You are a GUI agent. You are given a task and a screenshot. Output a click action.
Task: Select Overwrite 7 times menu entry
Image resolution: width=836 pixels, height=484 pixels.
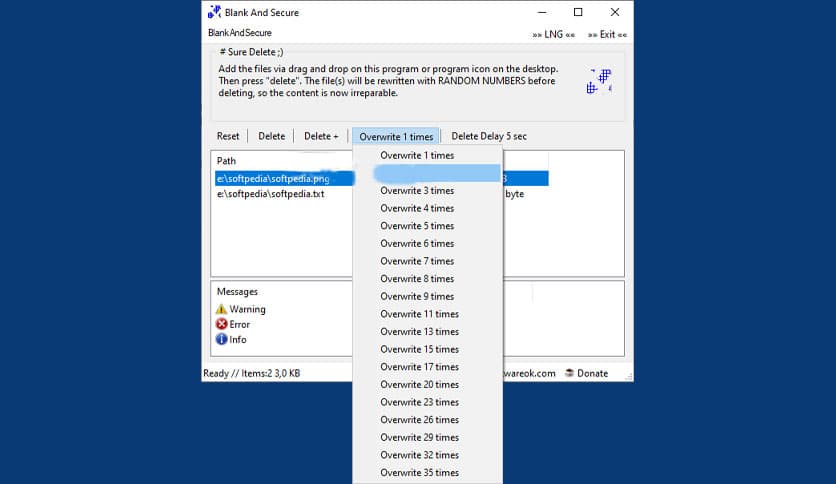(417, 261)
